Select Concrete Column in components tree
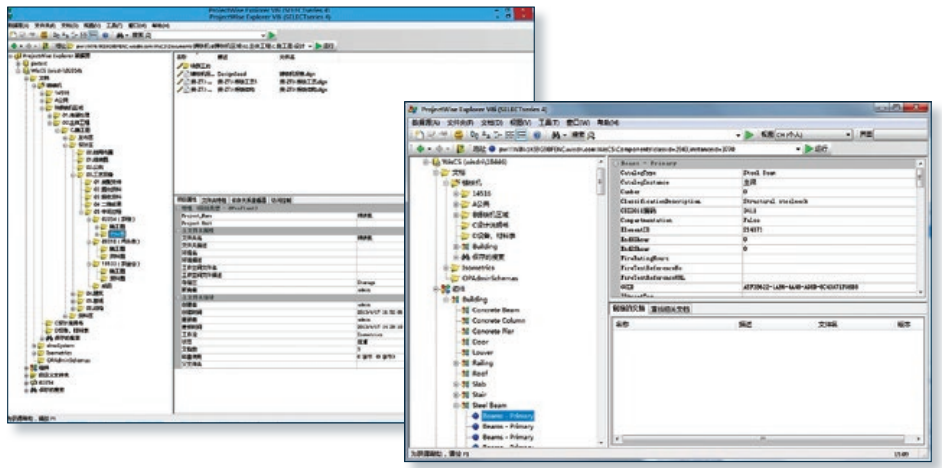 498,321
